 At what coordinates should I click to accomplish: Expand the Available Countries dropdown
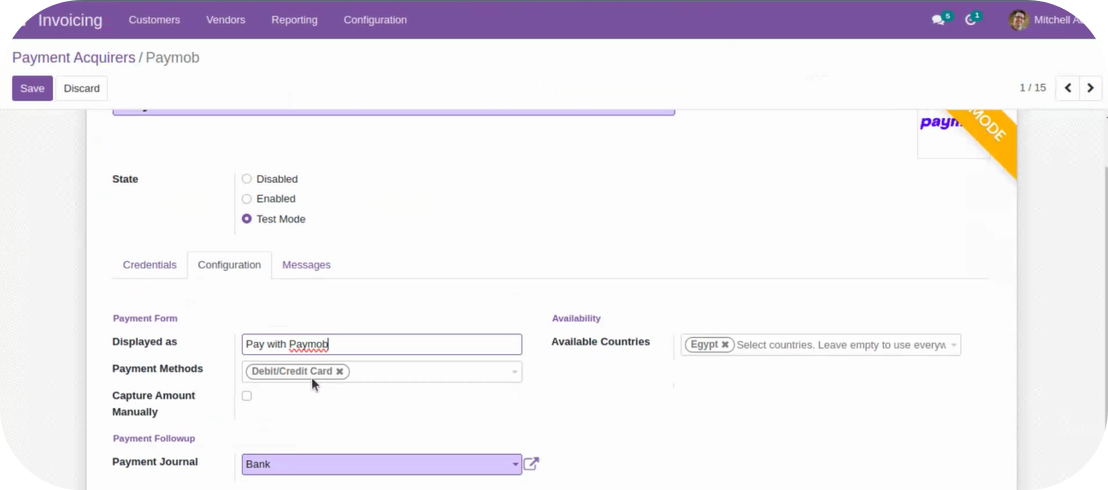pos(954,345)
